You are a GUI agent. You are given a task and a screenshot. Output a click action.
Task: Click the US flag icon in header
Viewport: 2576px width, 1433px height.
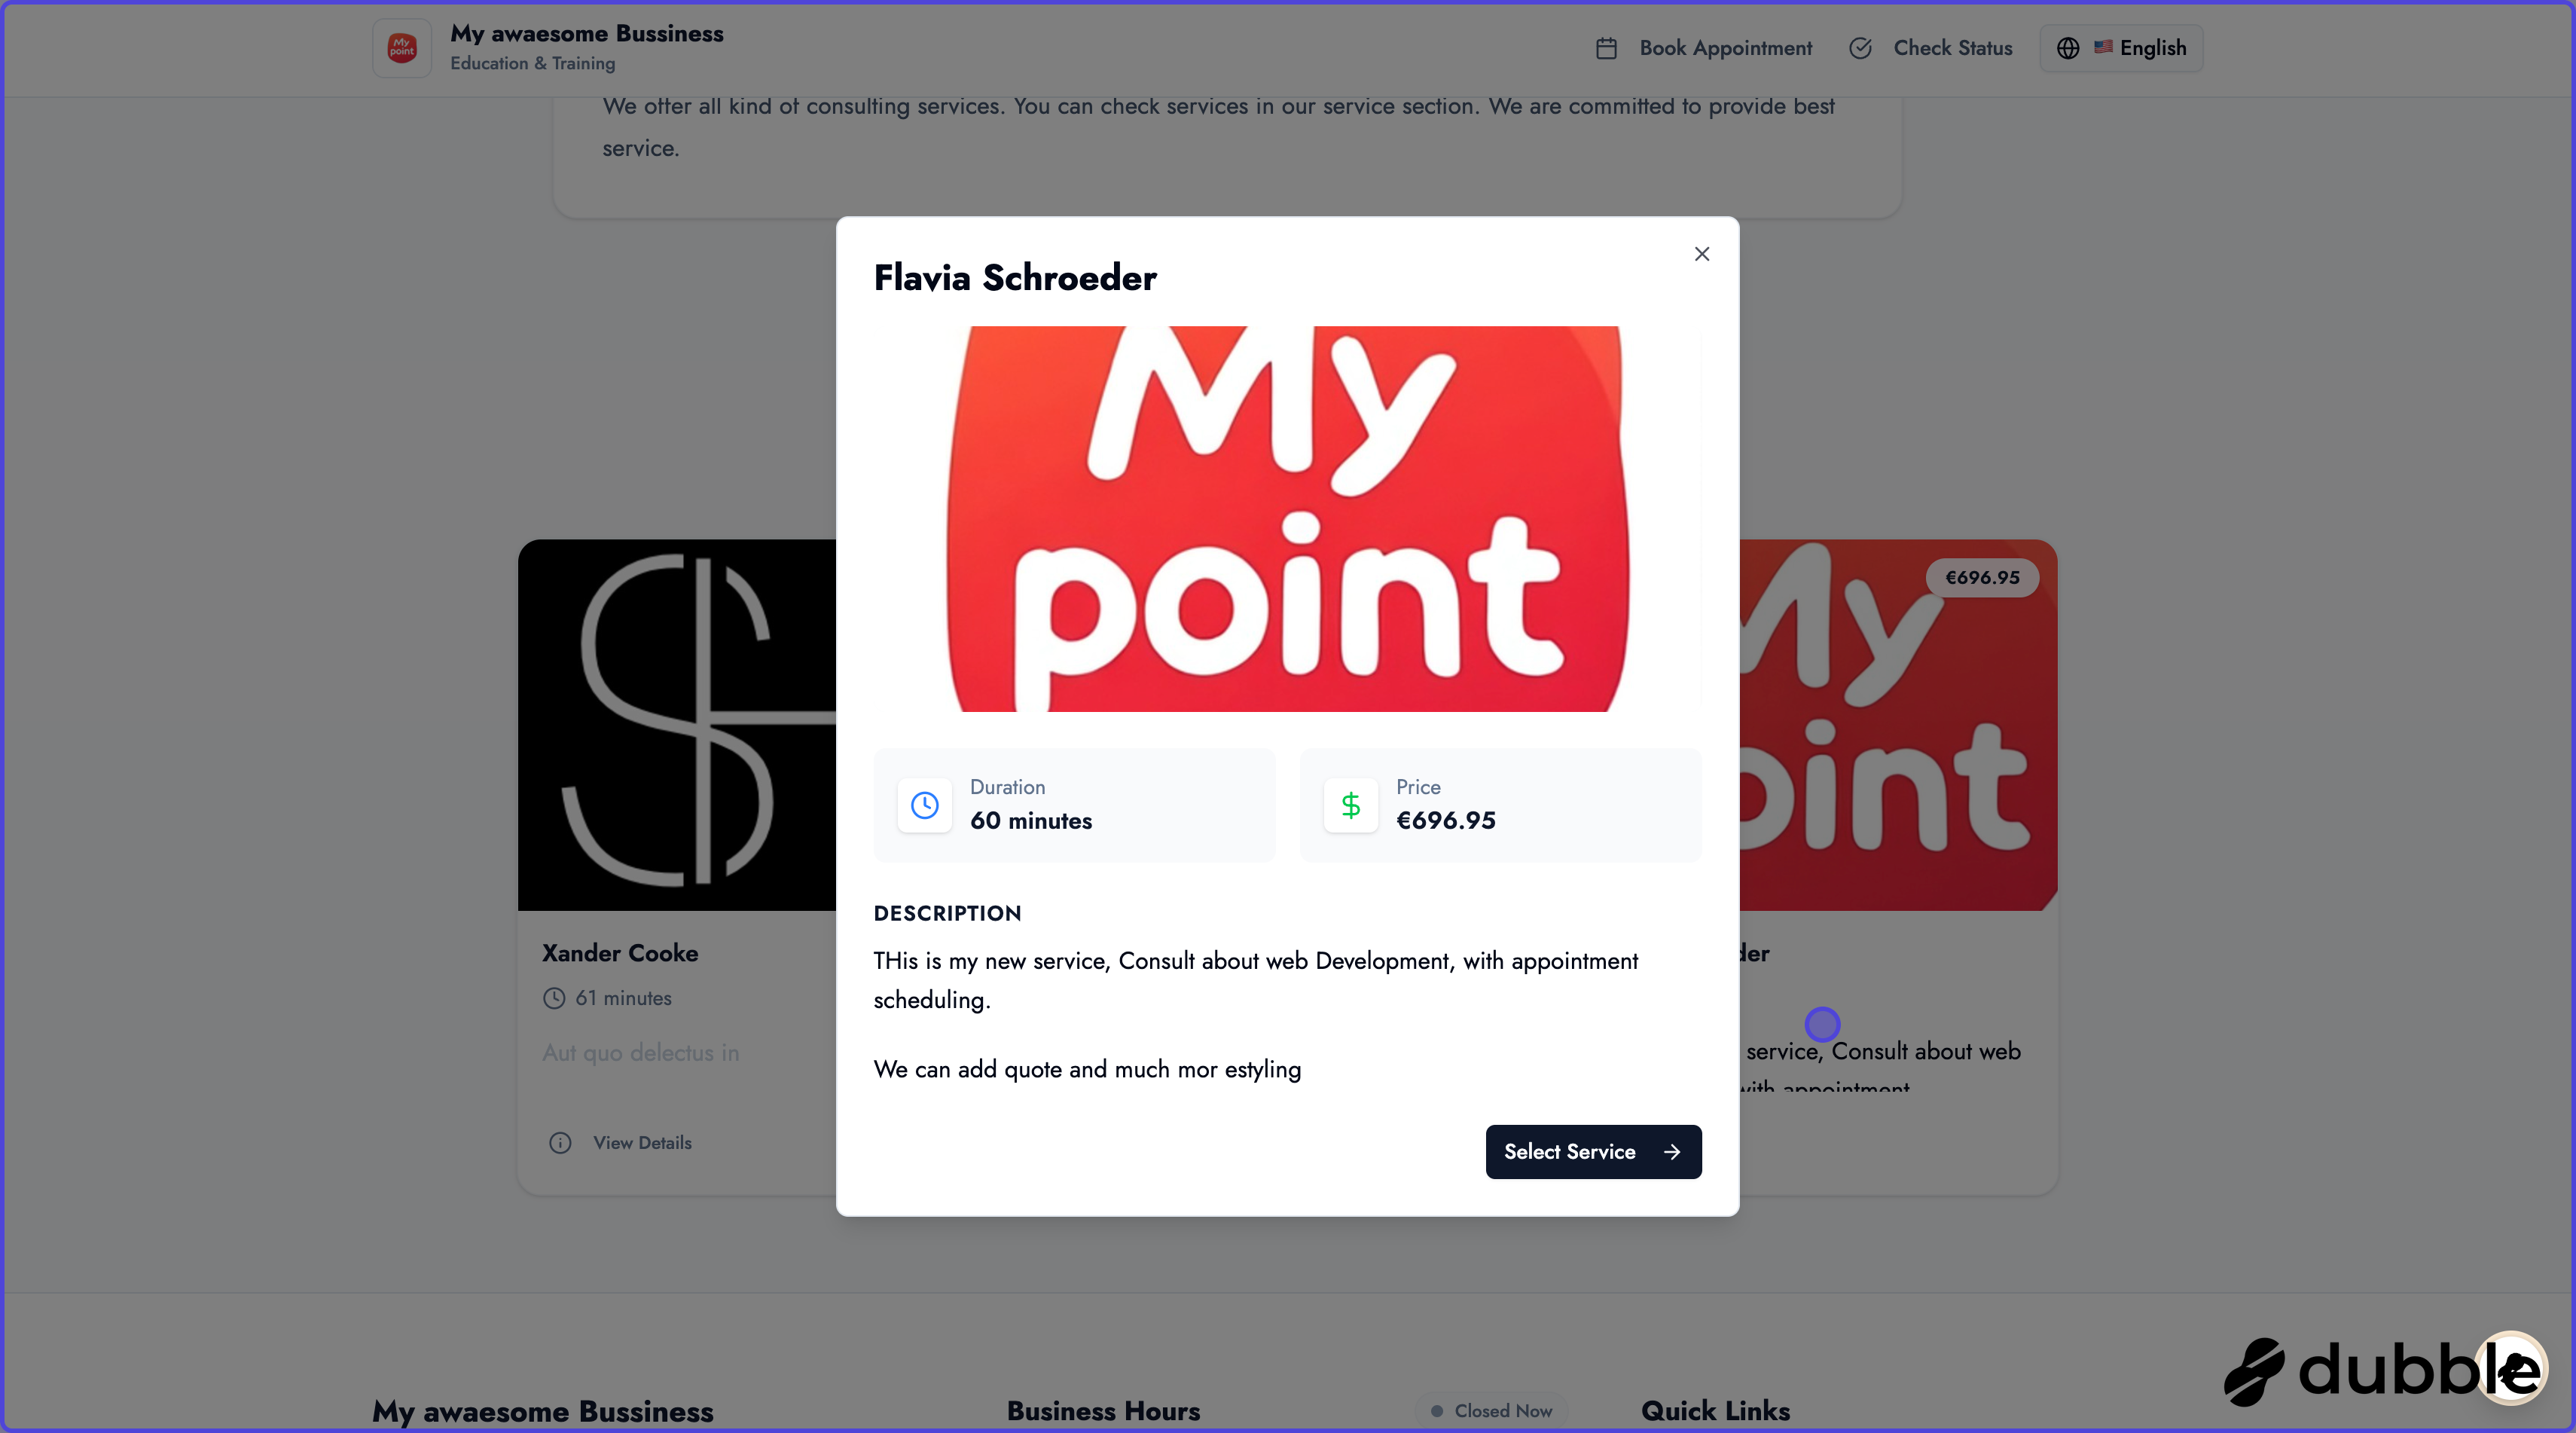[2103, 46]
